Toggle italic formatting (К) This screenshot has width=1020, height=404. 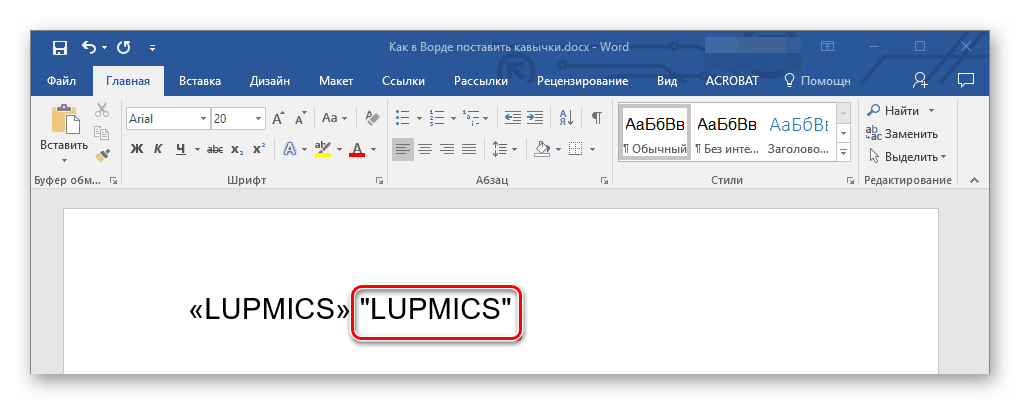[x=159, y=150]
